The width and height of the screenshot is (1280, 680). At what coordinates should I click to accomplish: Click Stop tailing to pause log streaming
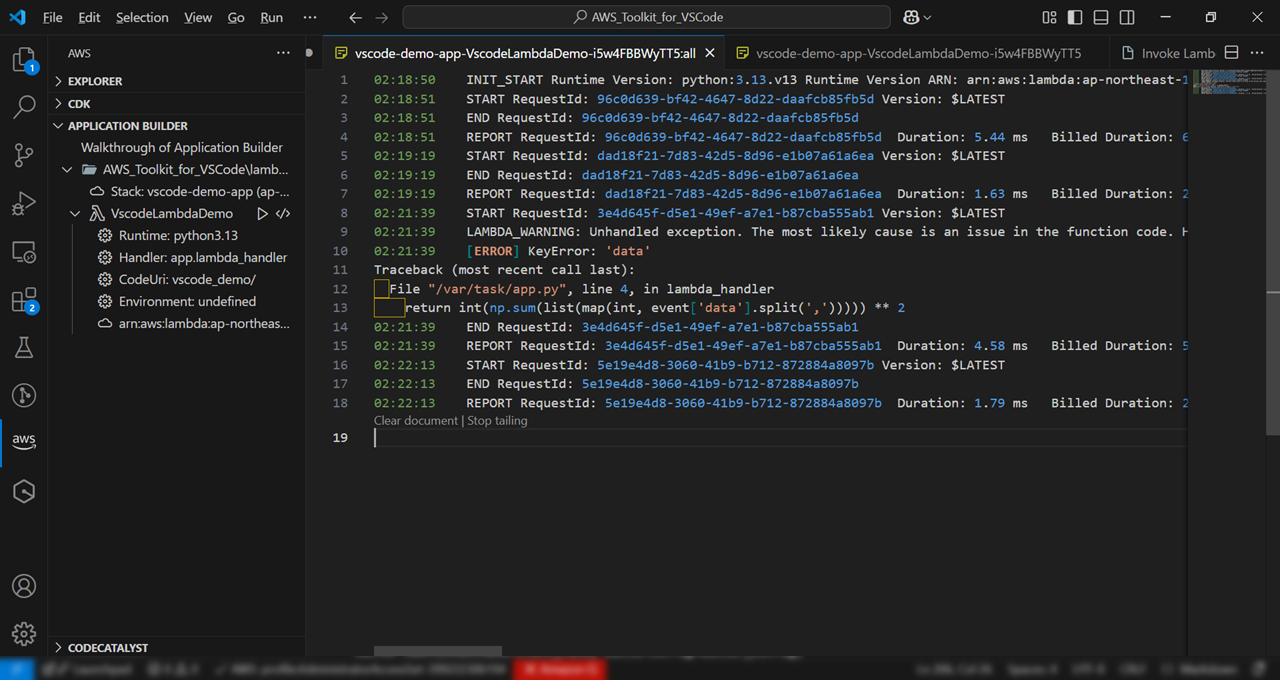coord(497,420)
